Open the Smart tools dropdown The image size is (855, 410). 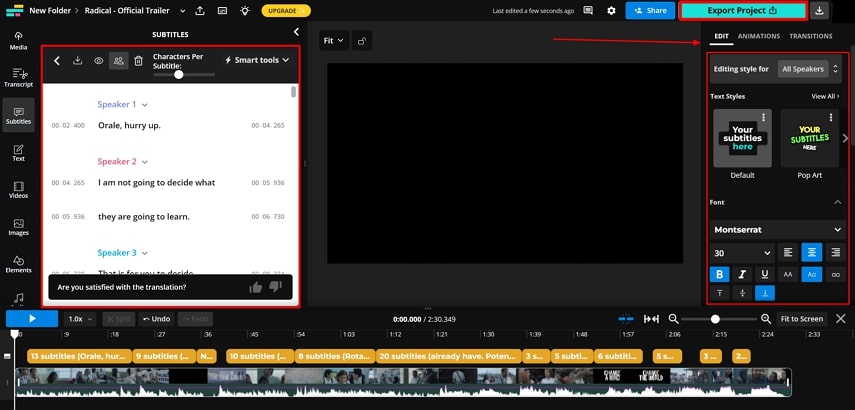click(257, 60)
